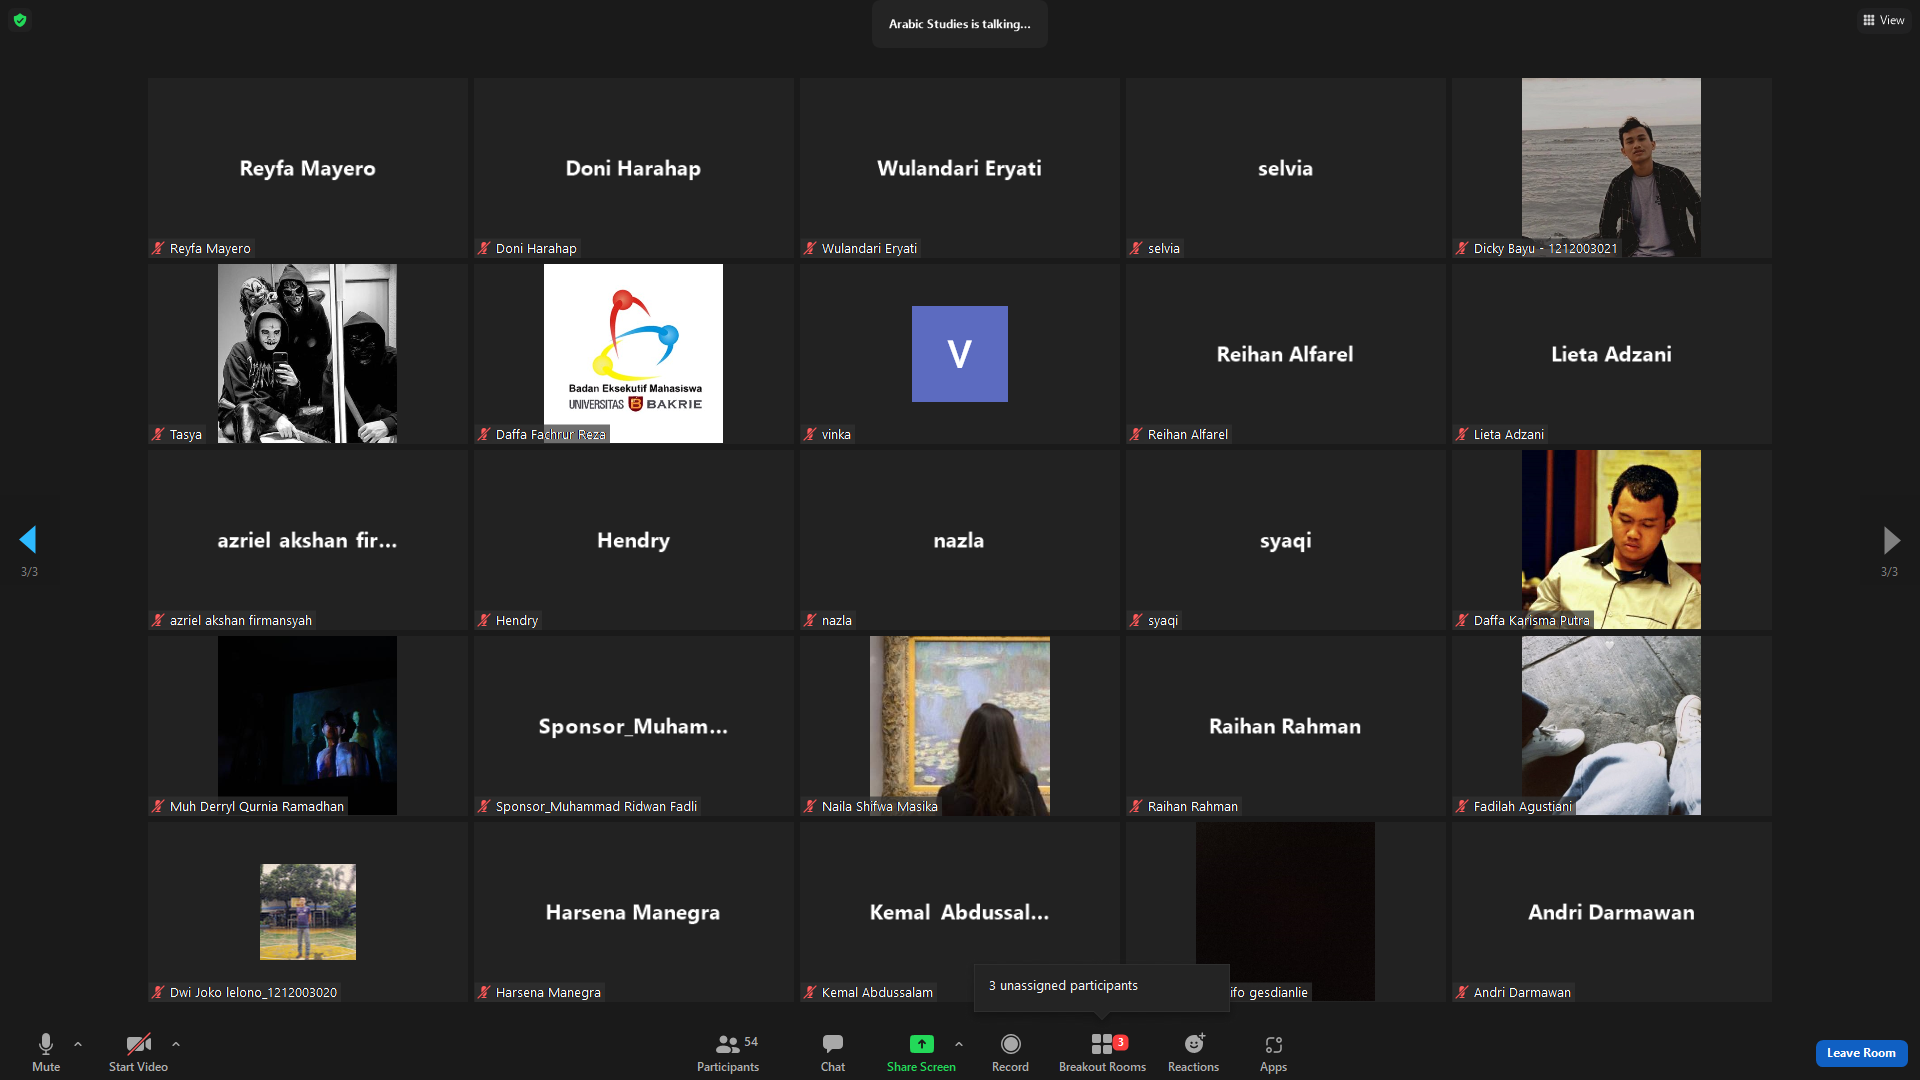
Task: Go to next gallery page with right arrow
Action: pyautogui.click(x=1891, y=540)
